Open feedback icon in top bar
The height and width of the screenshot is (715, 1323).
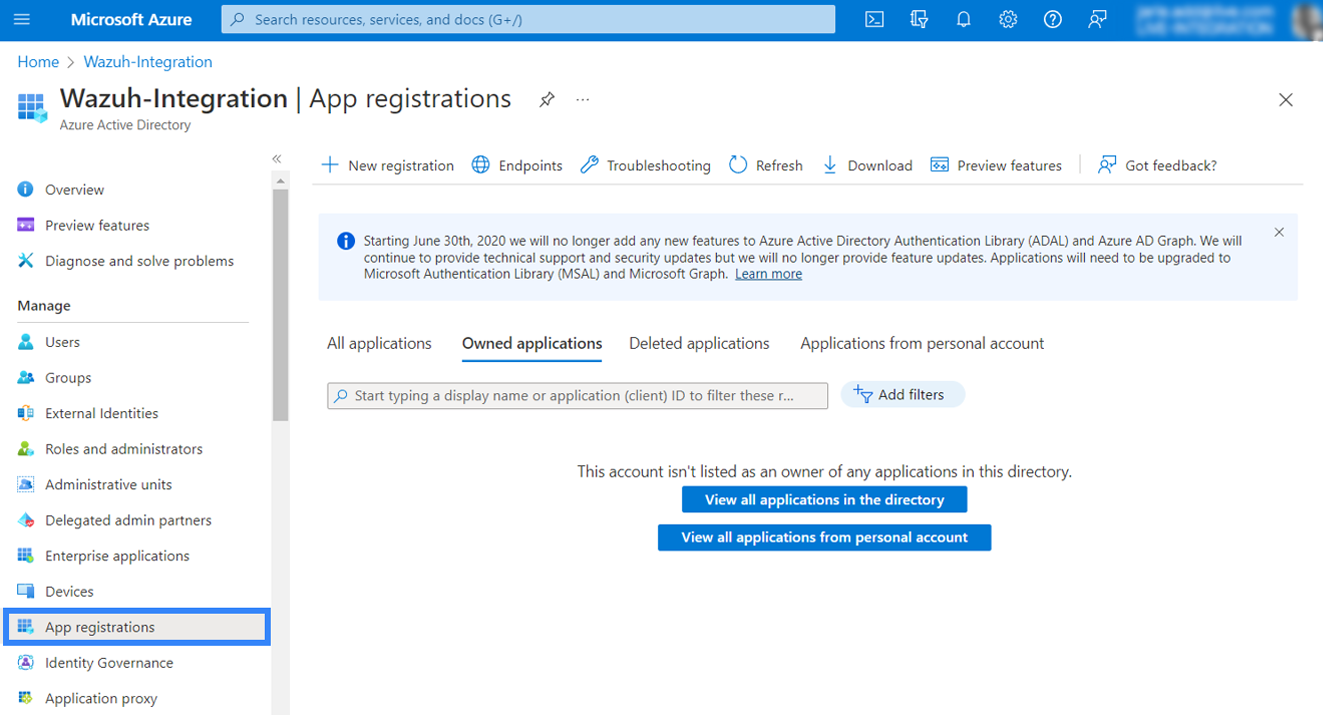coord(1097,20)
